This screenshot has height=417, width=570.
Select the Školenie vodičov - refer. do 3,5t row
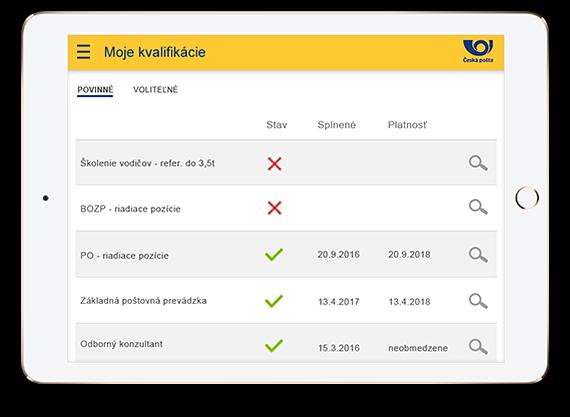(286, 163)
